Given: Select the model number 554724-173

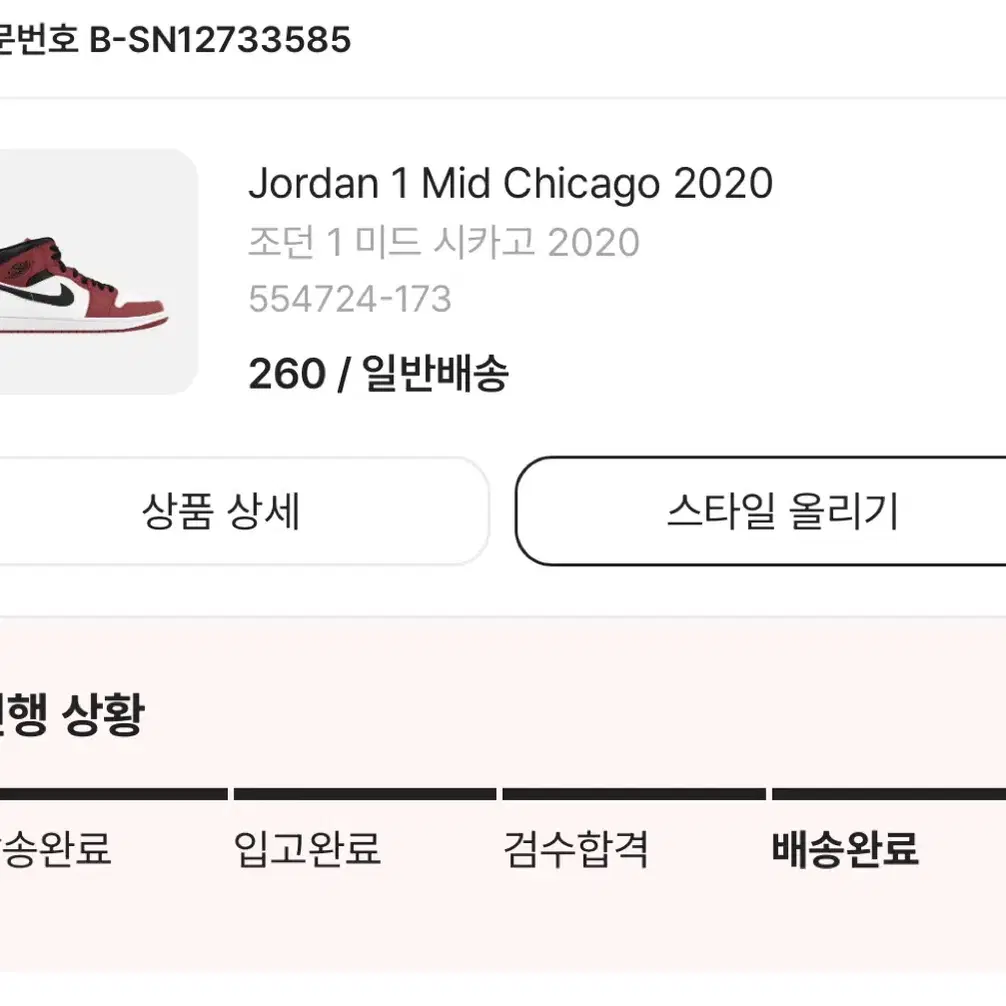Looking at the screenshot, I should (x=350, y=299).
